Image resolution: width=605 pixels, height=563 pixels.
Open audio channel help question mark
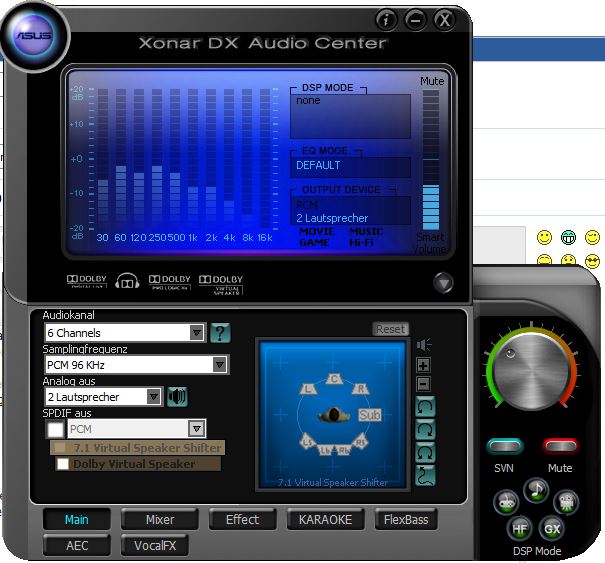coord(220,333)
